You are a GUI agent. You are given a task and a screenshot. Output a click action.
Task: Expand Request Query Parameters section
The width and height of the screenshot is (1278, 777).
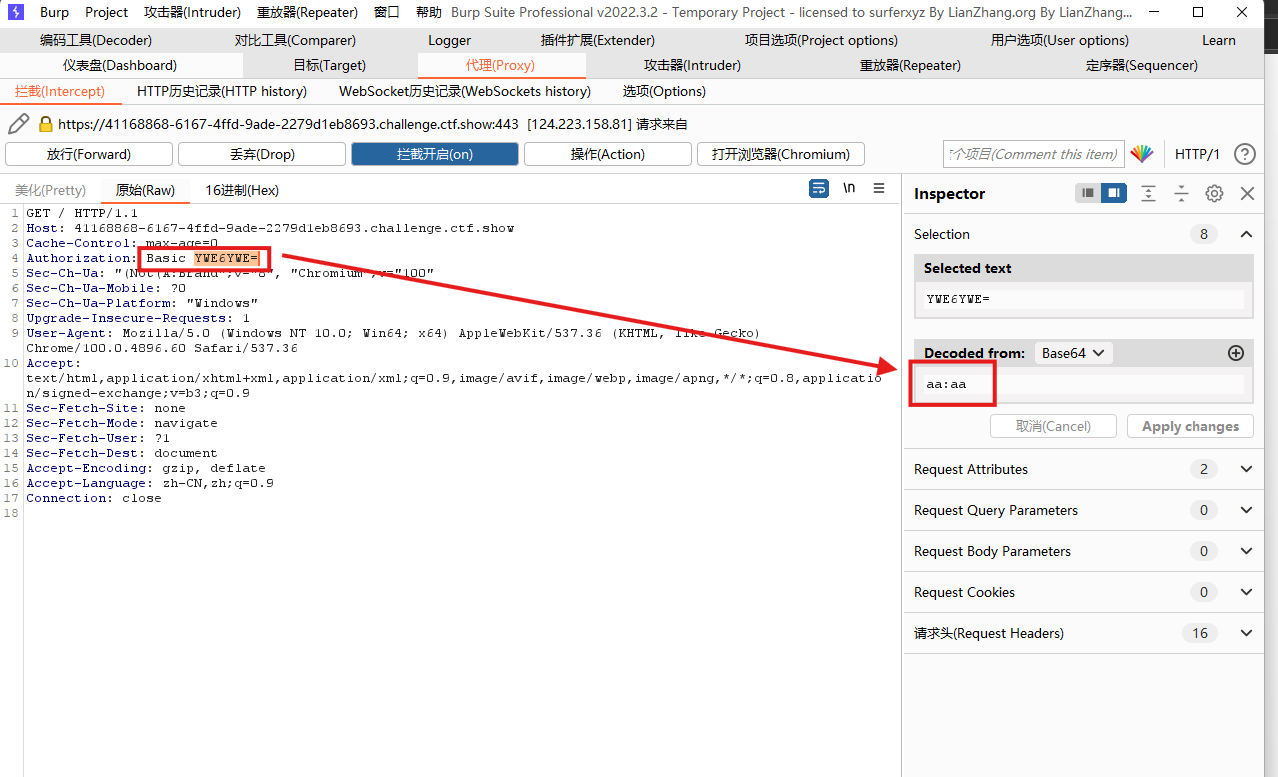[1246, 510]
